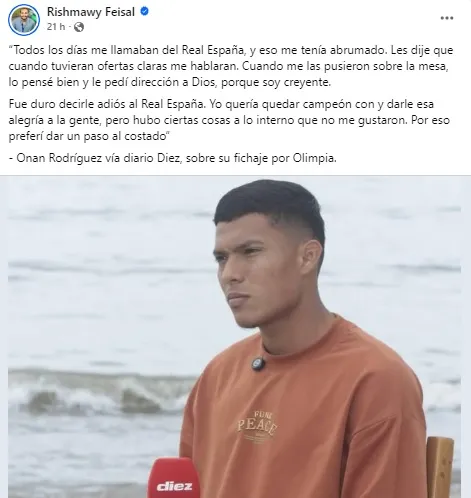This screenshot has width=471, height=498.
Task: Open the photo of Onan Rodríguez
Action: (235, 337)
